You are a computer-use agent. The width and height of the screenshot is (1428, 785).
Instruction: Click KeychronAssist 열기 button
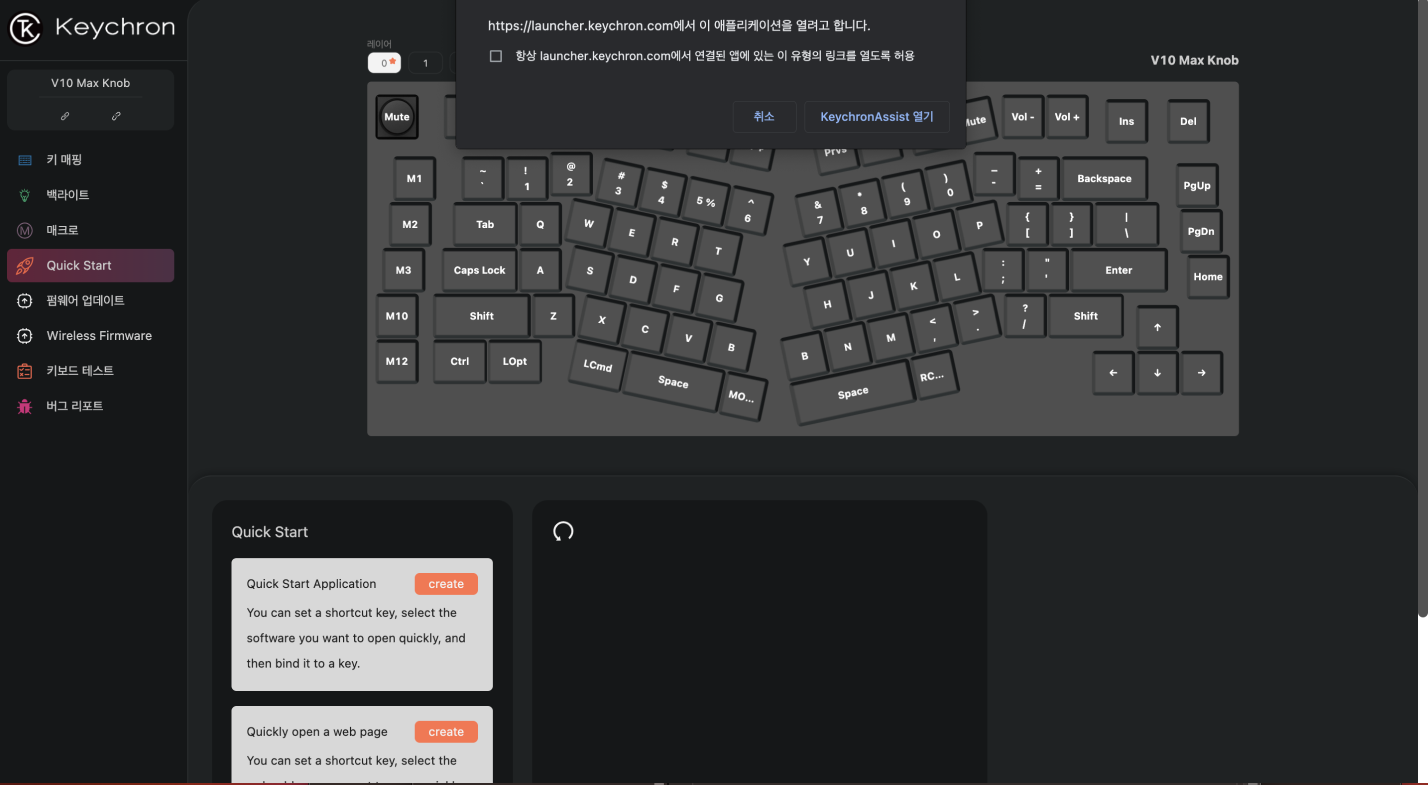tap(877, 117)
